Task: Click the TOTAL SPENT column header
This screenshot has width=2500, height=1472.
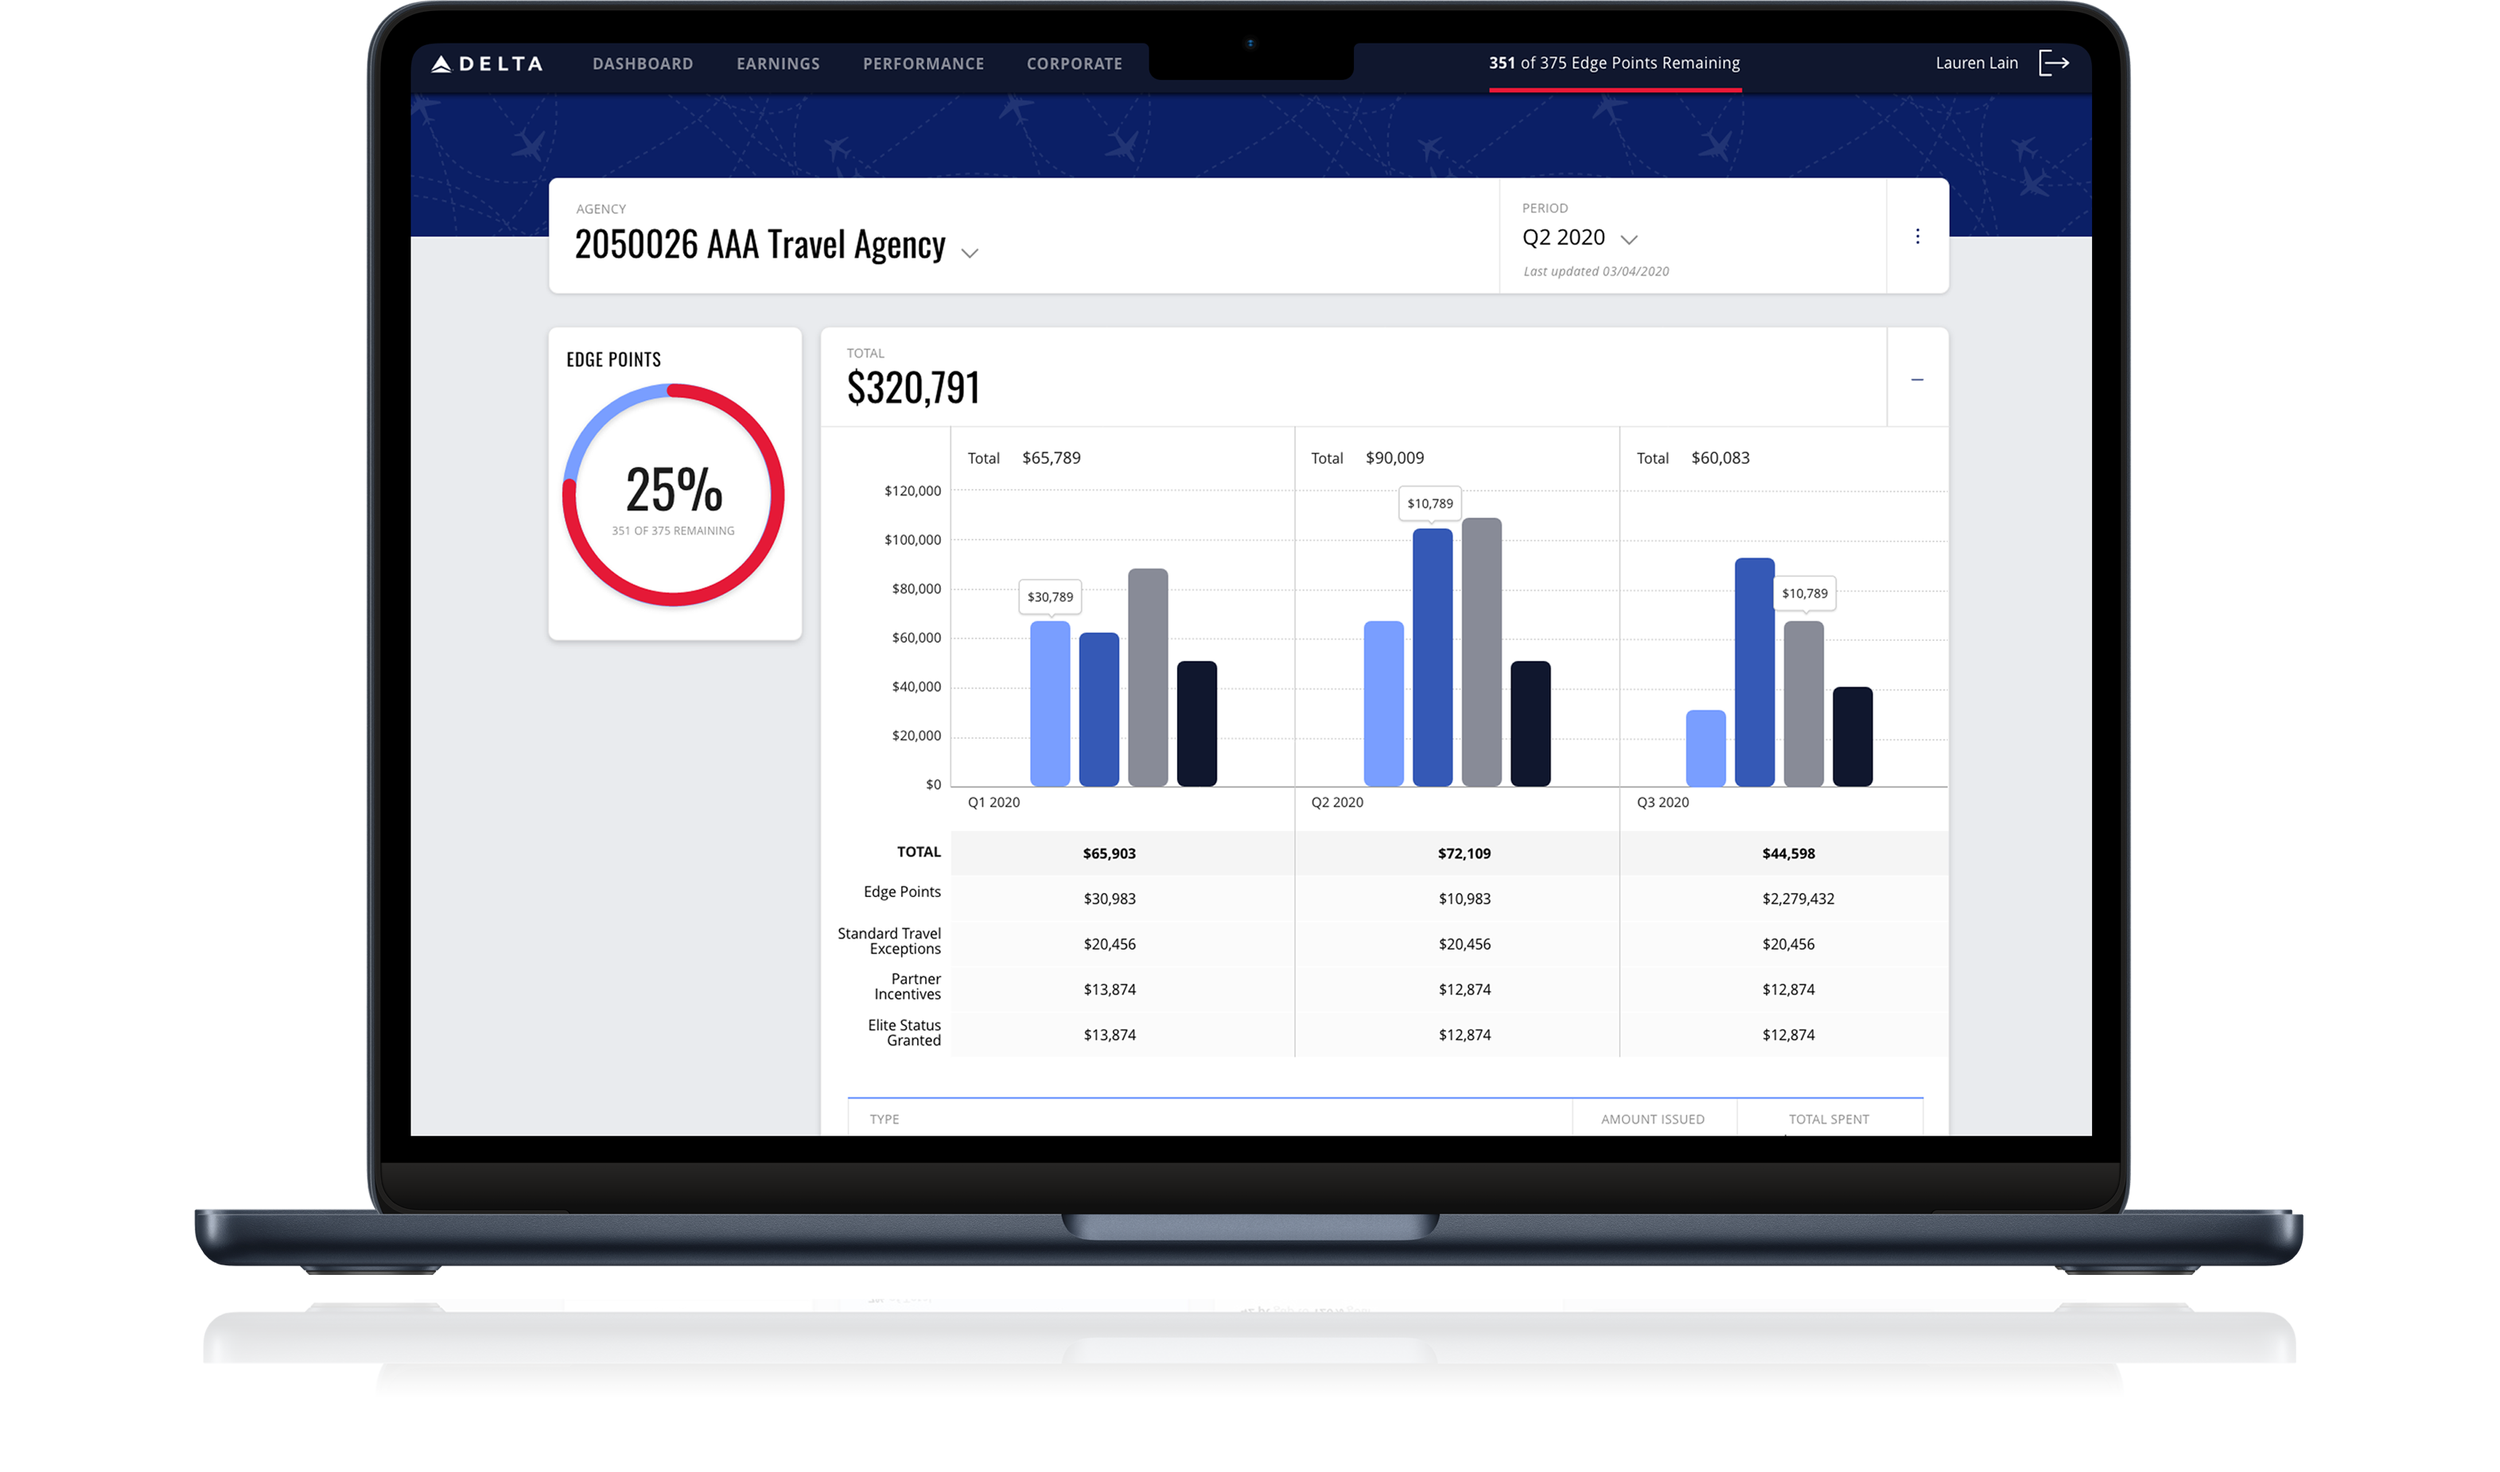Action: click(x=1828, y=1120)
